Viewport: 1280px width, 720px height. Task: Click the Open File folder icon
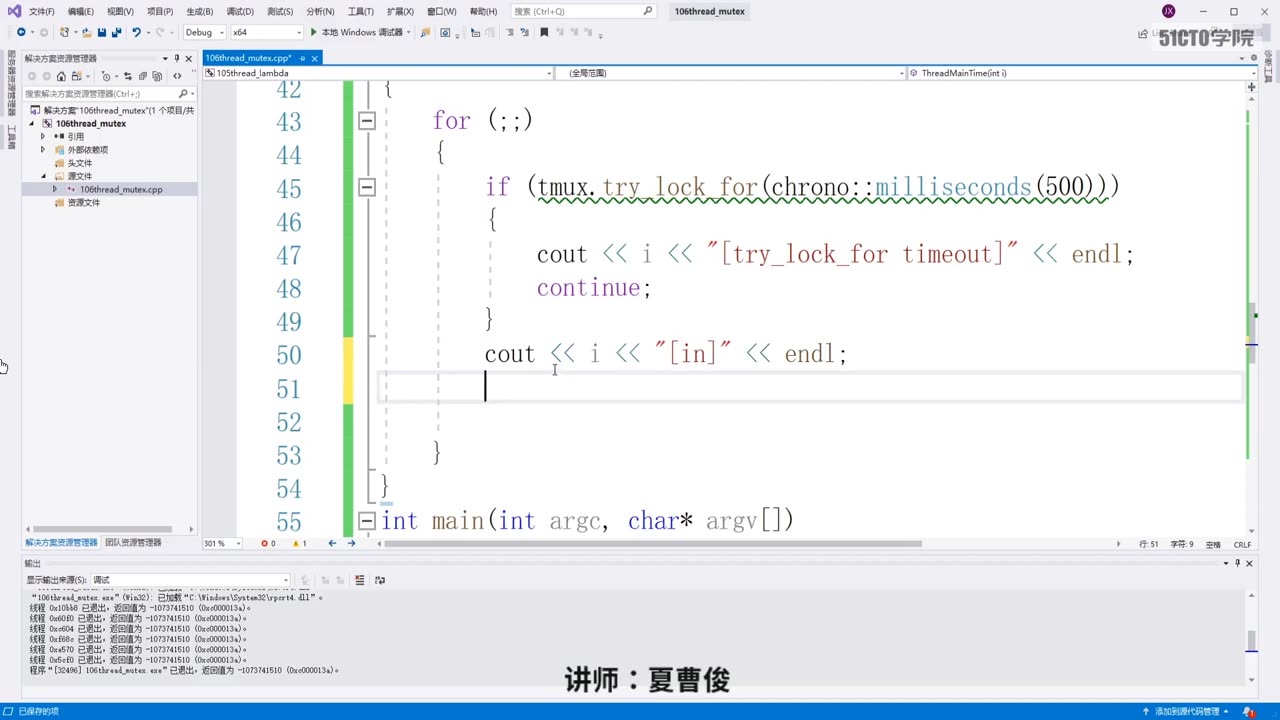pyautogui.click(x=87, y=32)
